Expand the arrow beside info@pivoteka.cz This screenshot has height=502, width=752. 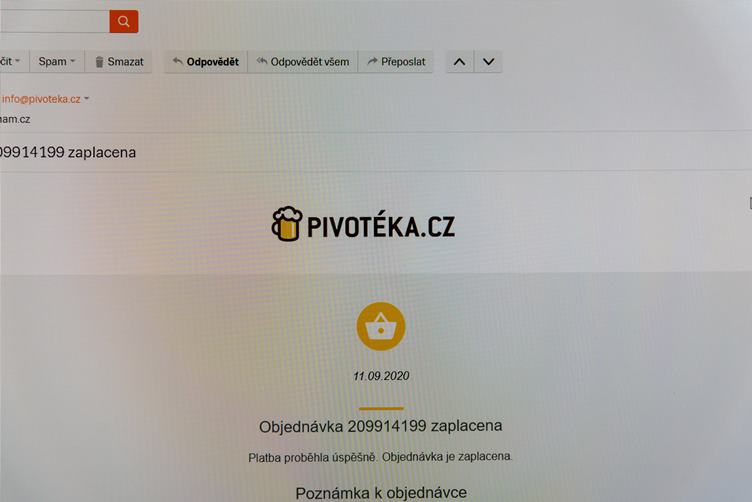tap(86, 99)
